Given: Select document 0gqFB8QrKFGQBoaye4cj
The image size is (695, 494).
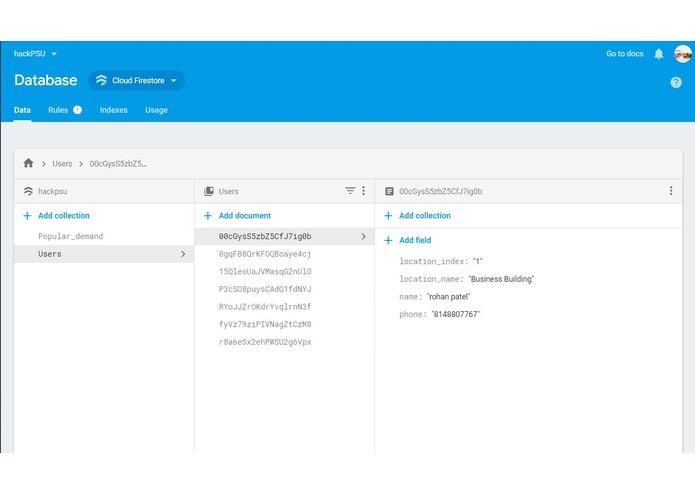Looking at the screenshot, I should [265, 254].
